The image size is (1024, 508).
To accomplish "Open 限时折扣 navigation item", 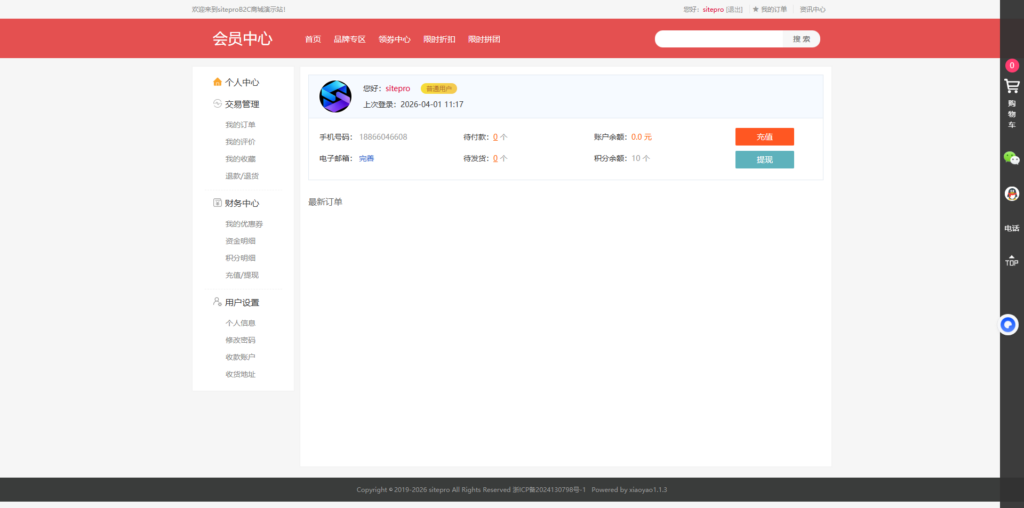I will pyautogui.click(x=439, y=39).
